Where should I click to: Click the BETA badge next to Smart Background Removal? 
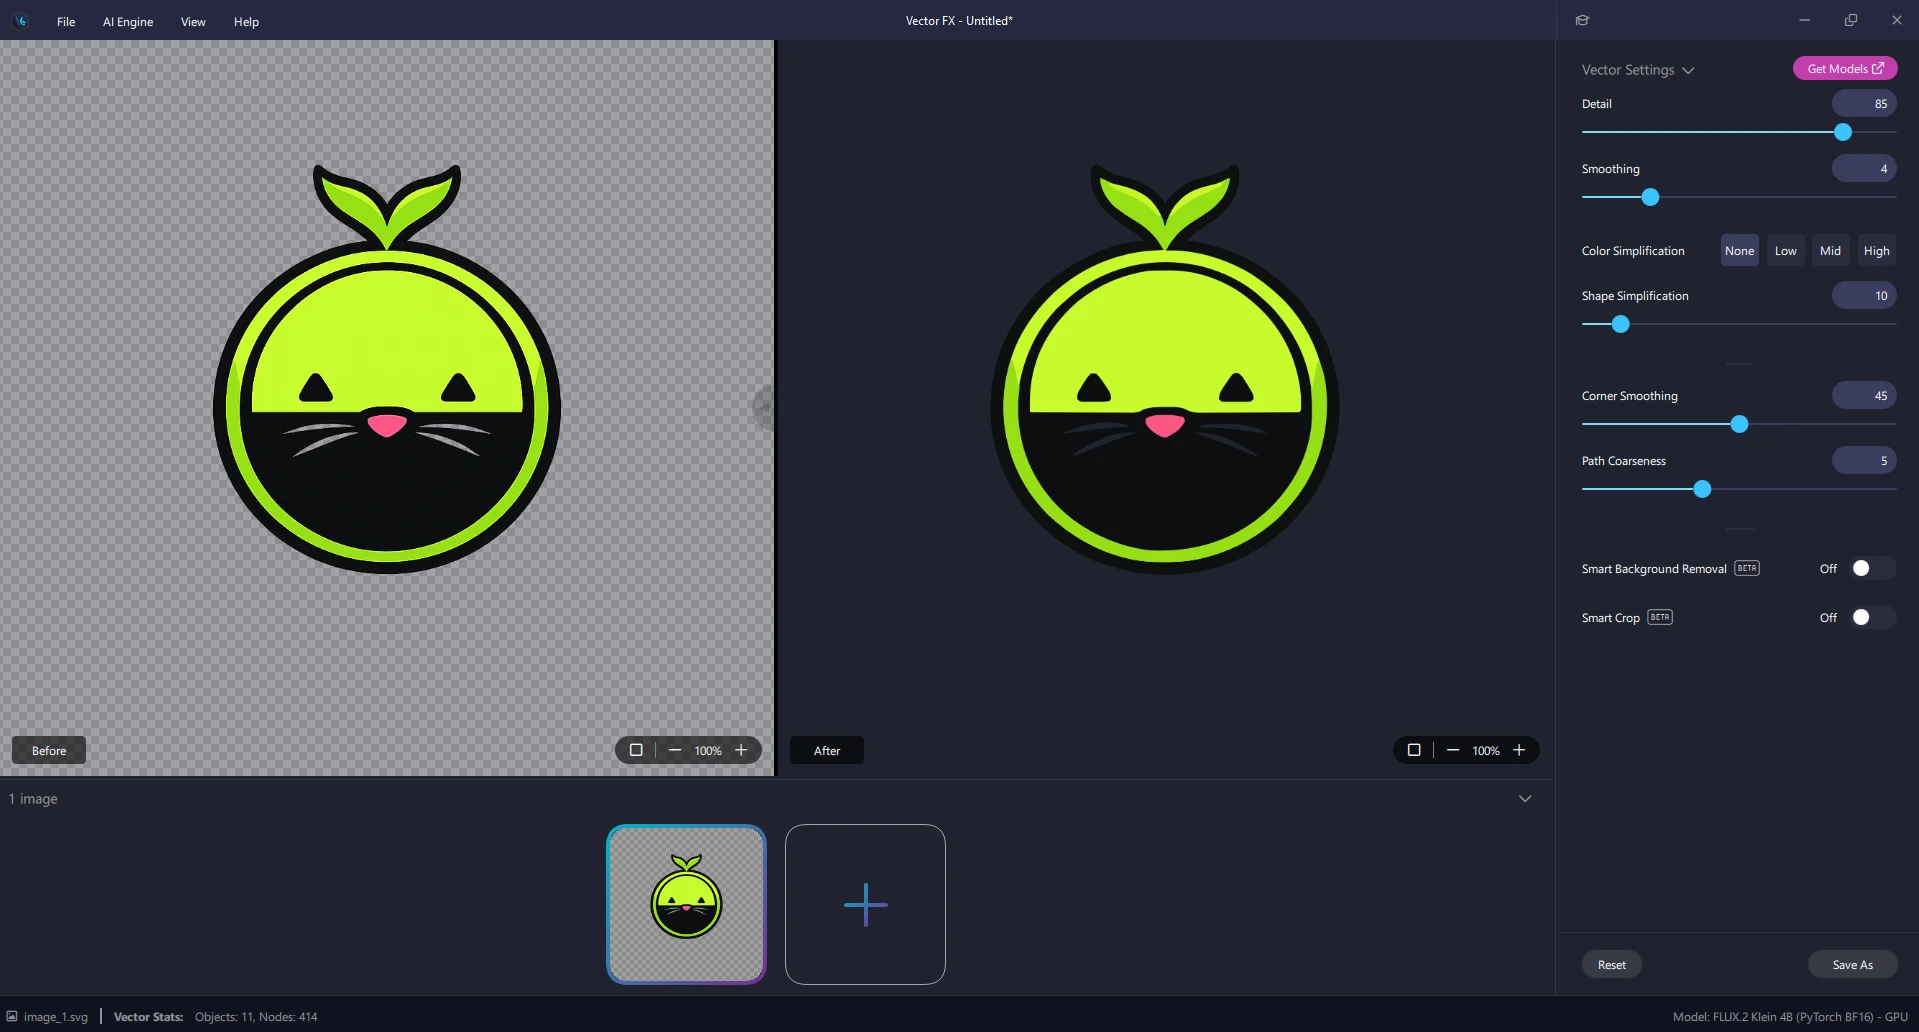[1747, 568]
